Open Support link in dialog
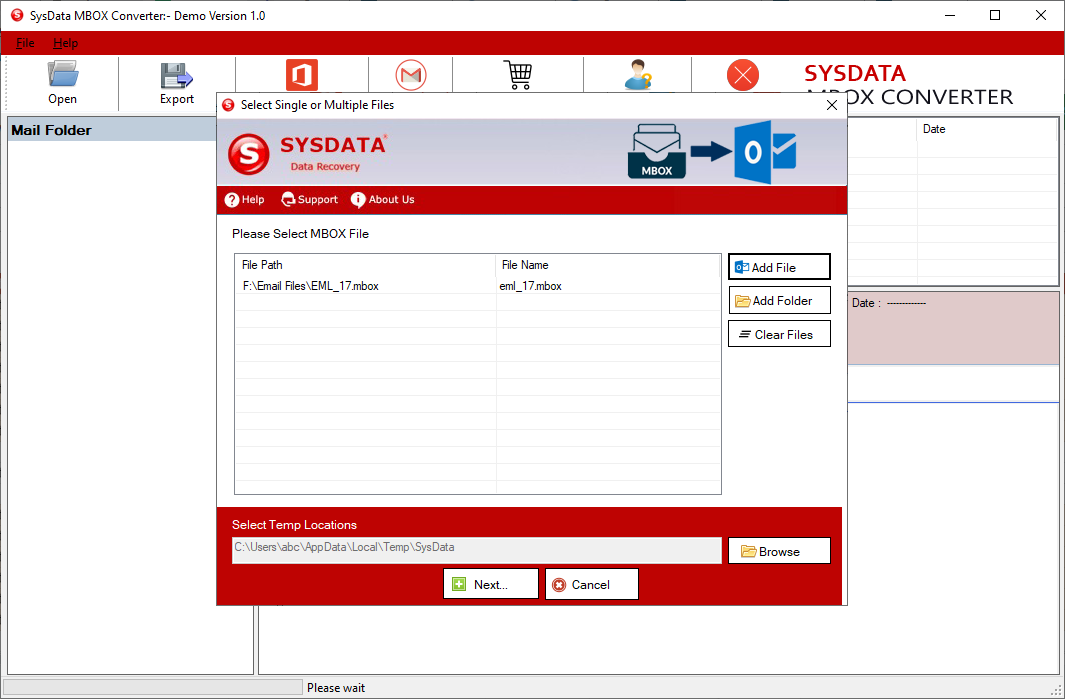 tap(309, 200)
